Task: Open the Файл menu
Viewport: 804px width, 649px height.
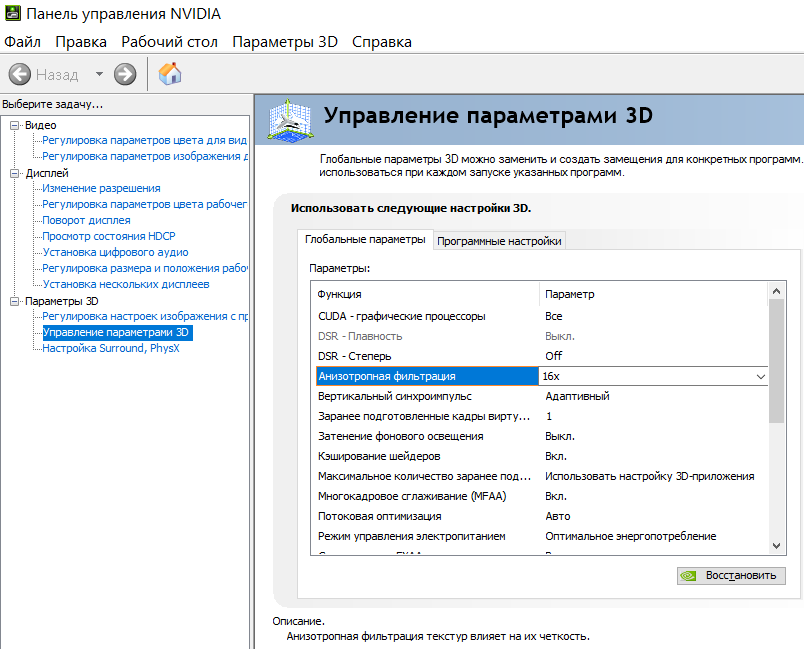Action: pos(21,42)
